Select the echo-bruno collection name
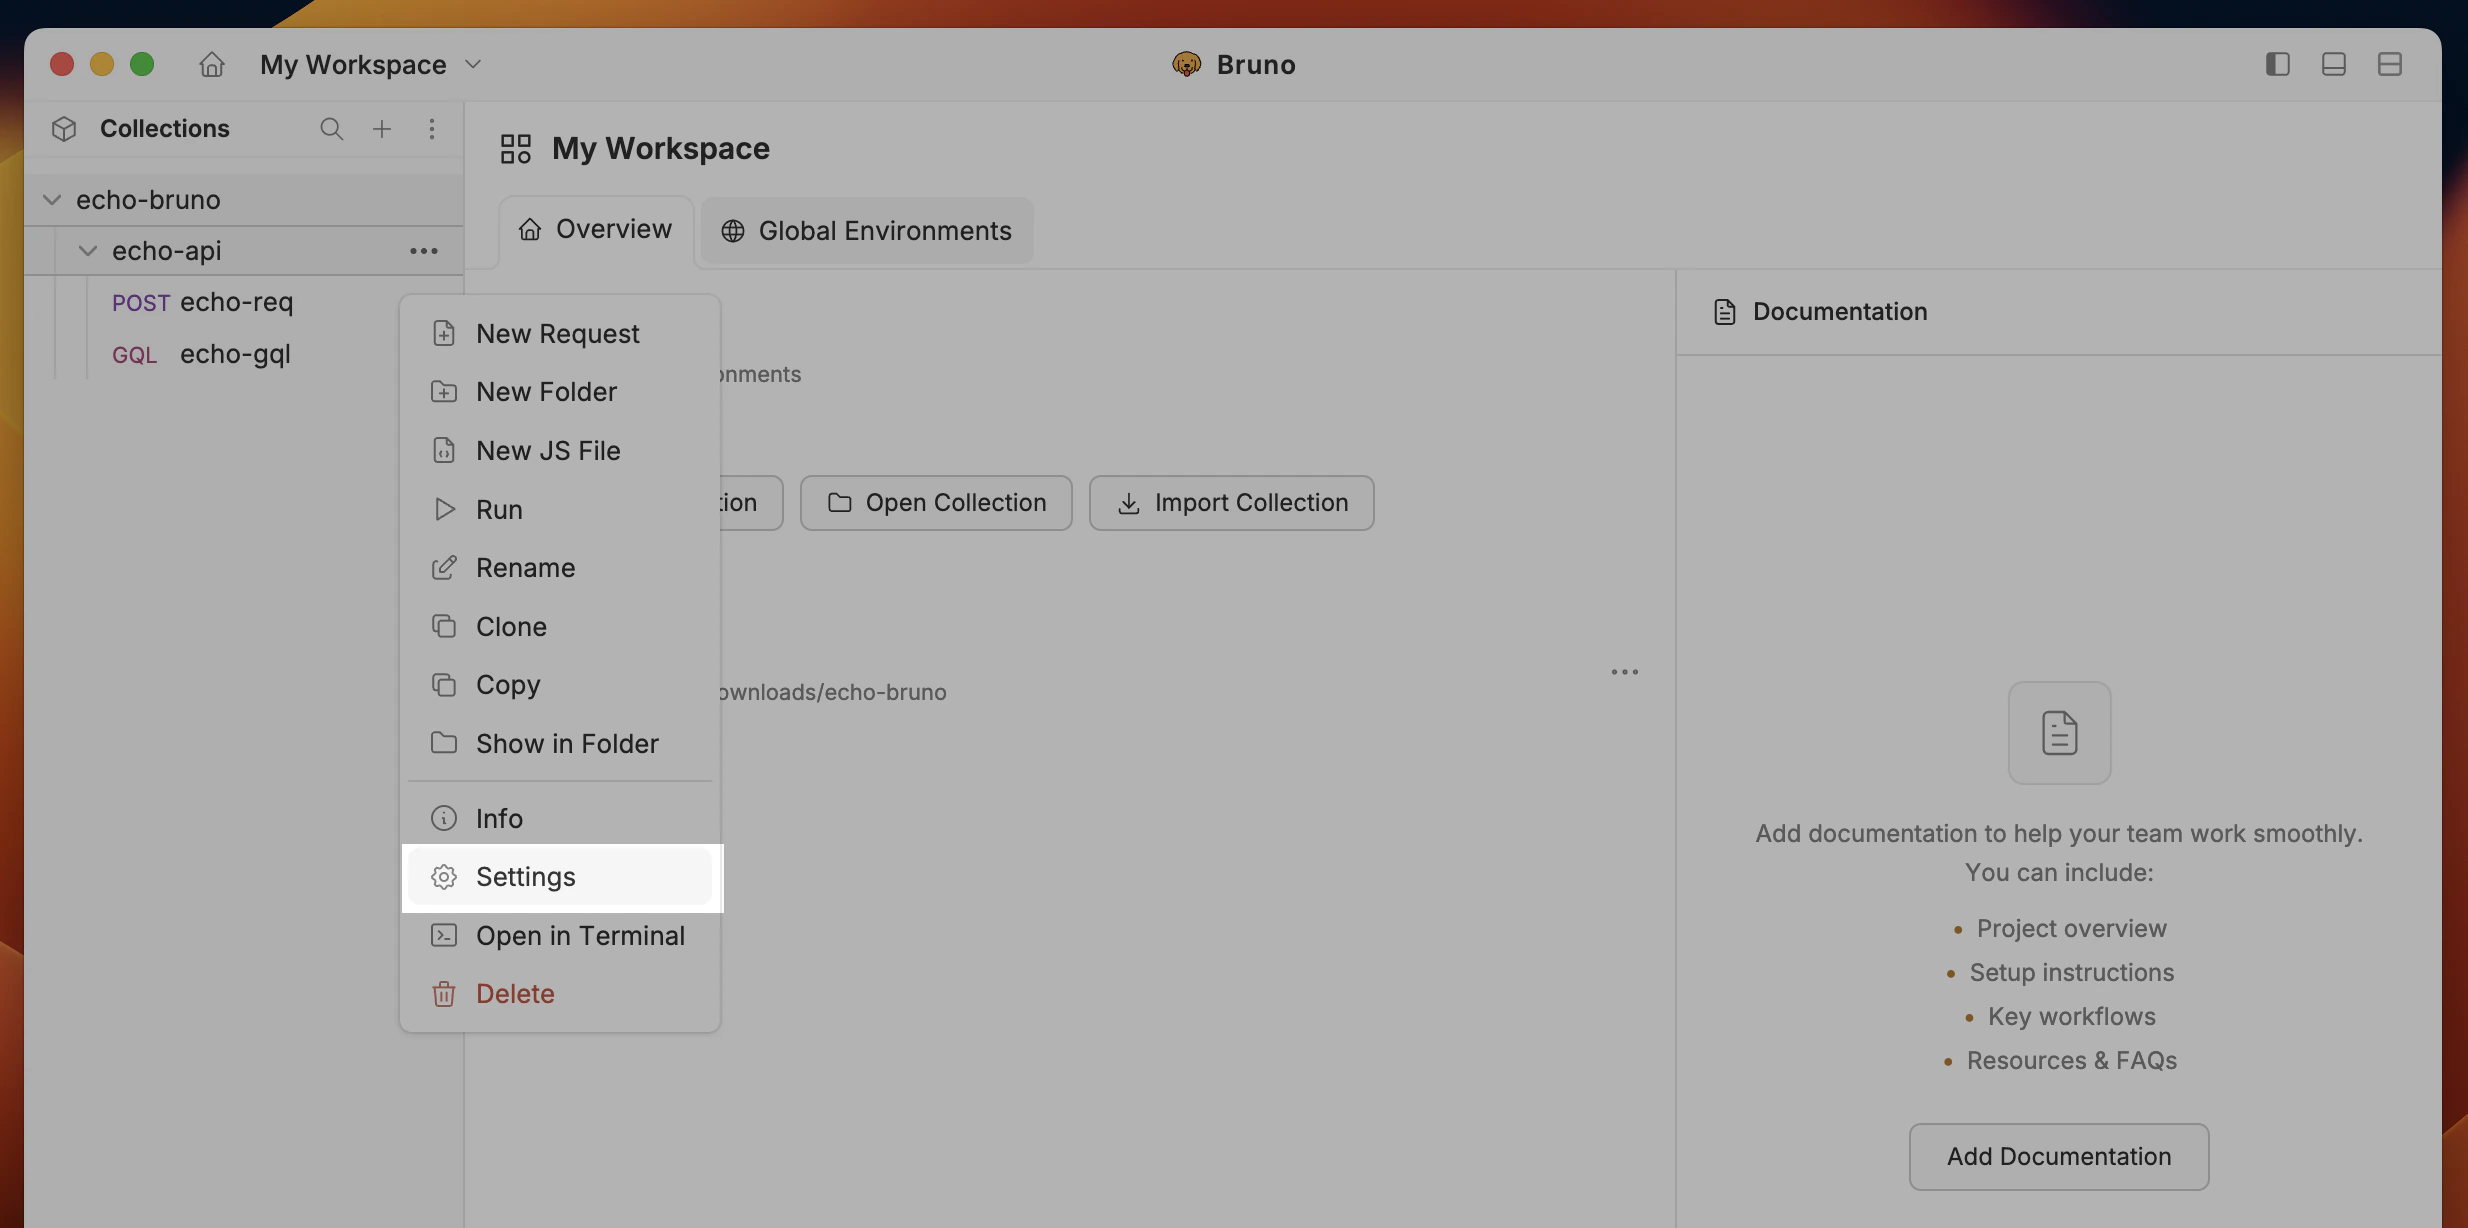The height and width of the screenshot is (1228, 2468). [148, 200]
